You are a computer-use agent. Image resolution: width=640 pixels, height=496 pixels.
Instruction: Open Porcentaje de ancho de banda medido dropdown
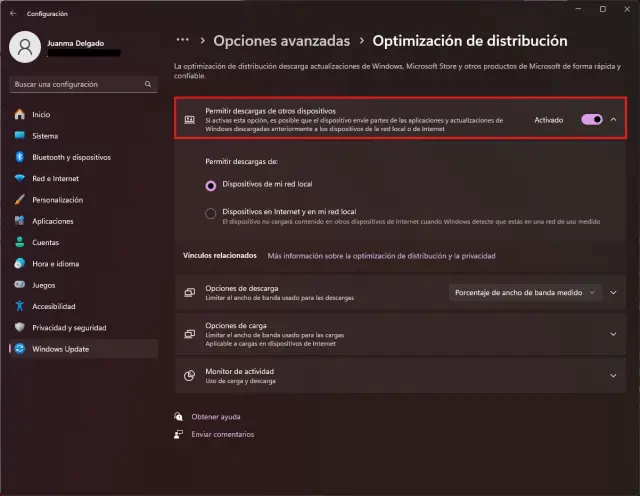(x=524, y=292)
